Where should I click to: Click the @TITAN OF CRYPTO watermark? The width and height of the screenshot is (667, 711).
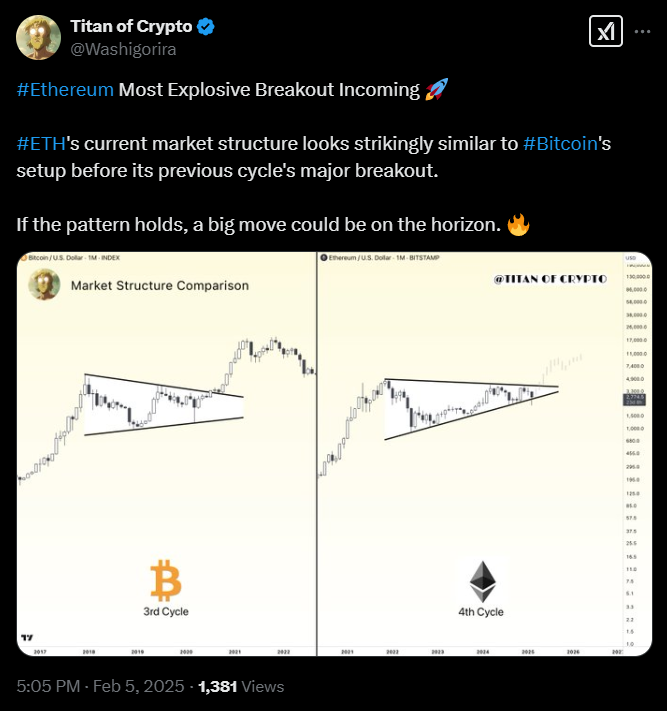tap(549, 280)
